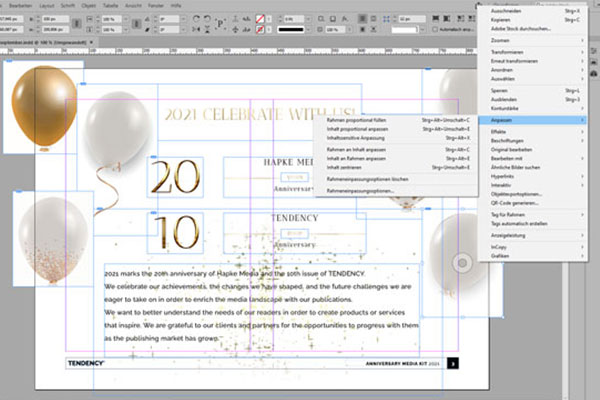Click the drop shadow icon in control bar
Screen dimensions: 600x400
click(x=333, y=19)
